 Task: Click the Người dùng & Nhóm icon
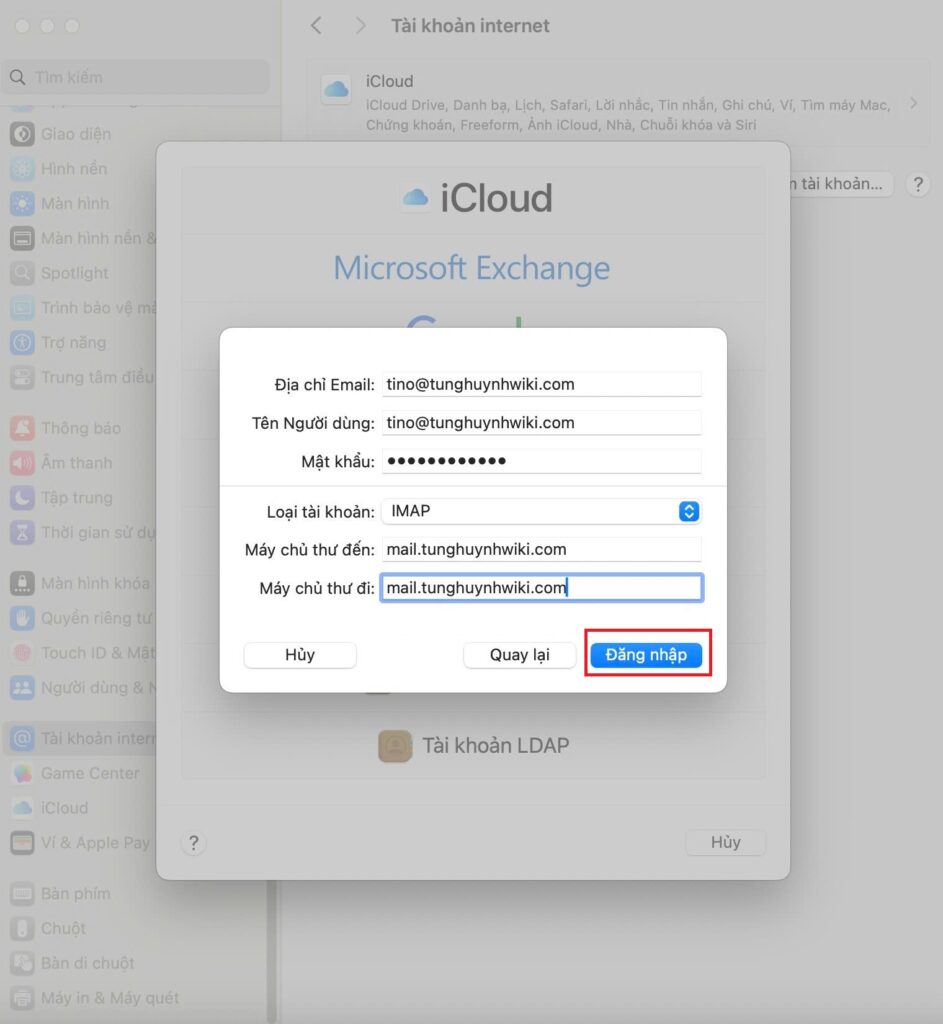[22, 687]
